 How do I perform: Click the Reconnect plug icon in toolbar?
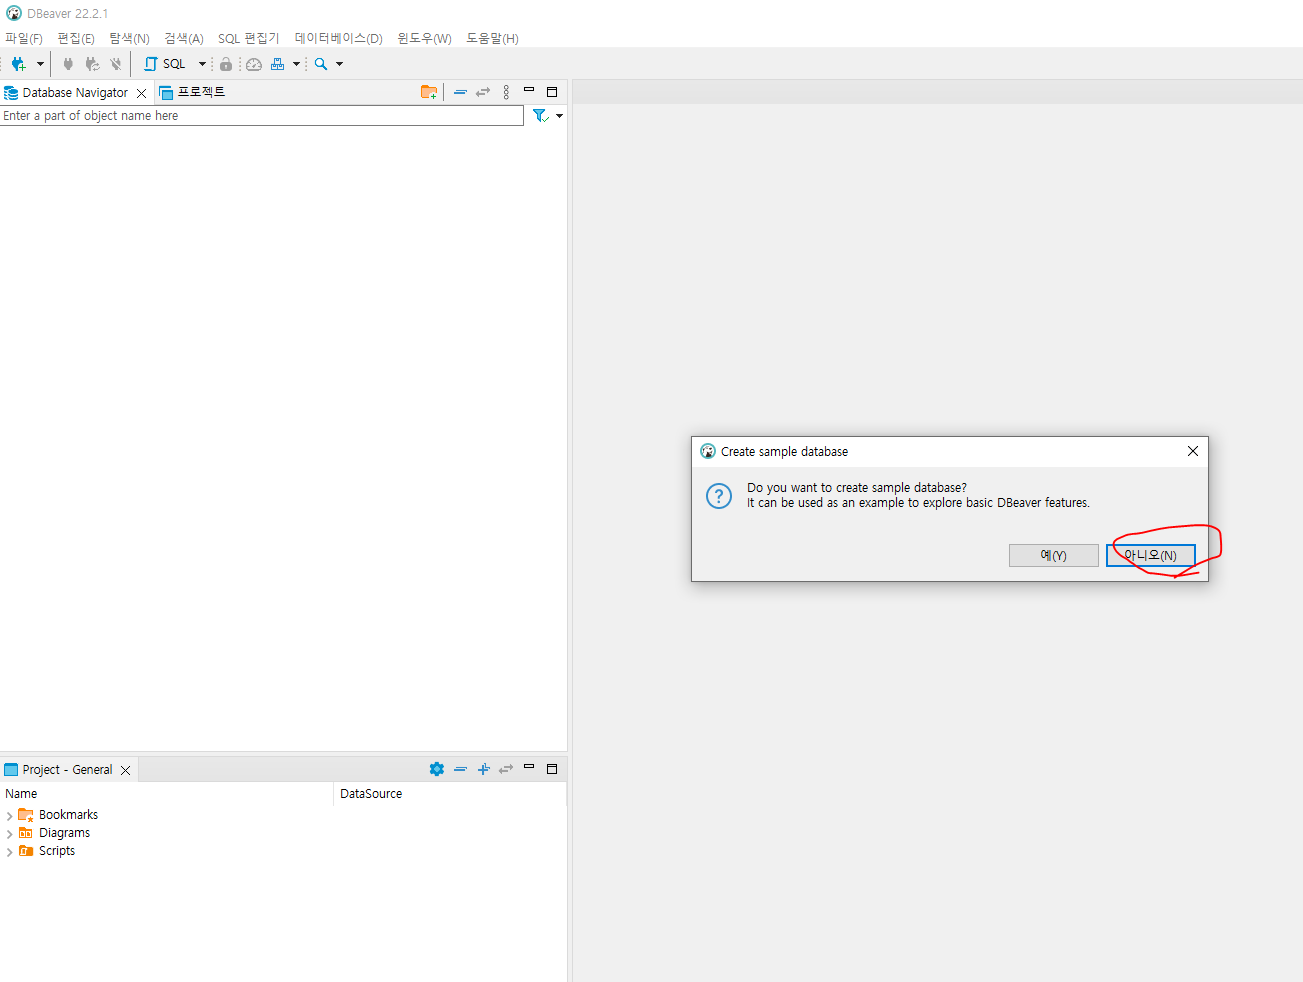click(x=92, y=64)
